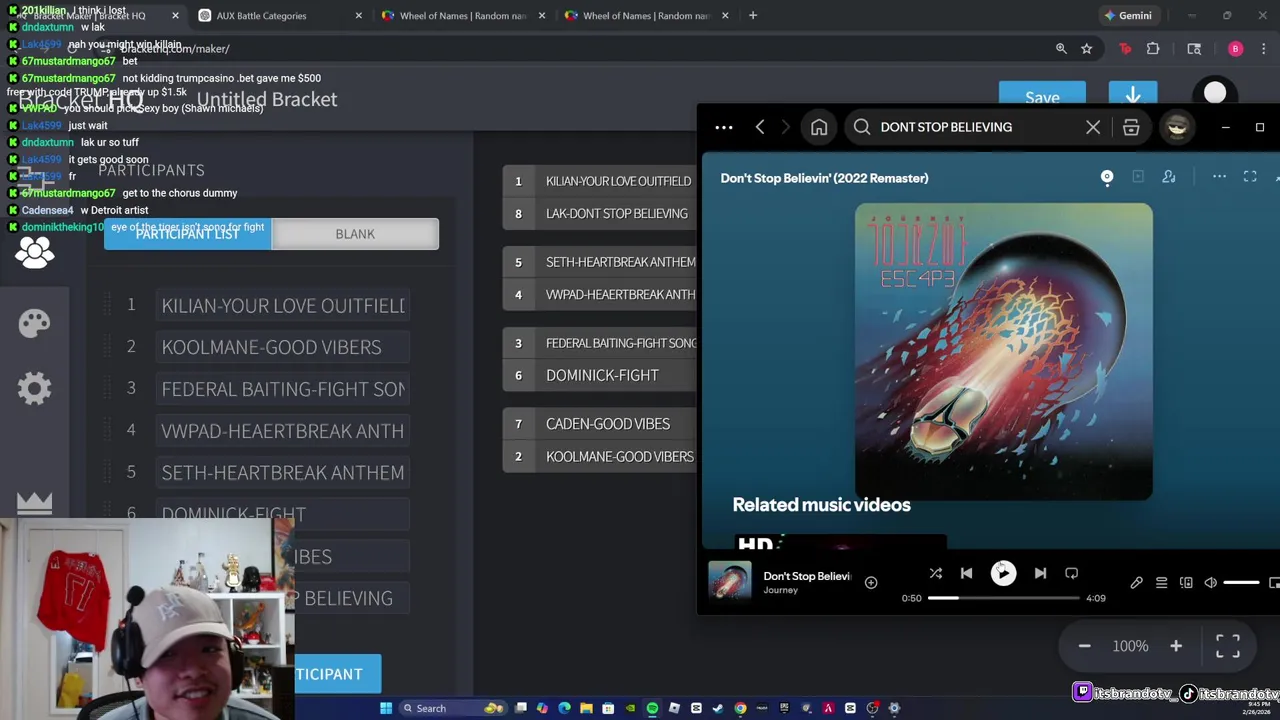The image size is (1280, 720).
Task: Open the settings gear in Bracket HQ sidebar
Action: click(34, 388)
